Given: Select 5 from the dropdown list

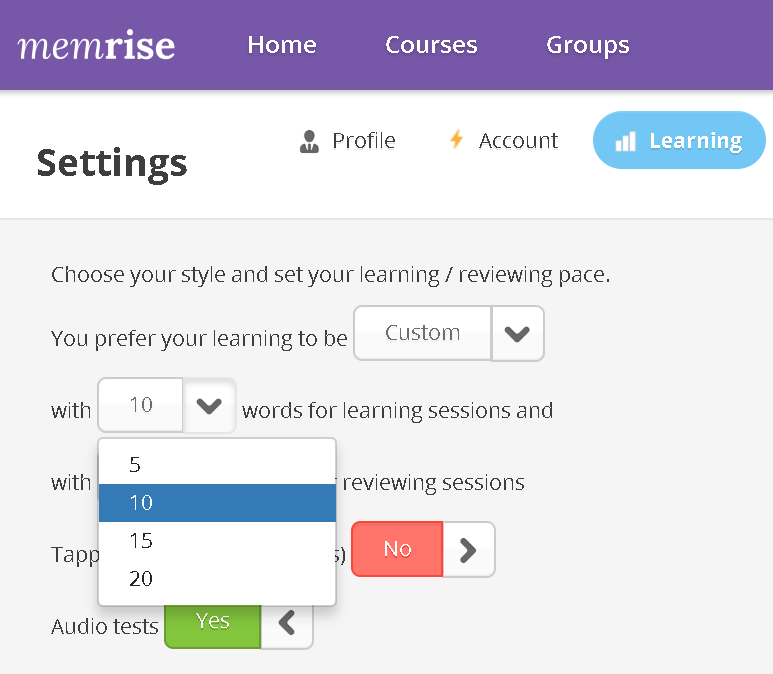Looking at the screenshot, I should (217, 464).
